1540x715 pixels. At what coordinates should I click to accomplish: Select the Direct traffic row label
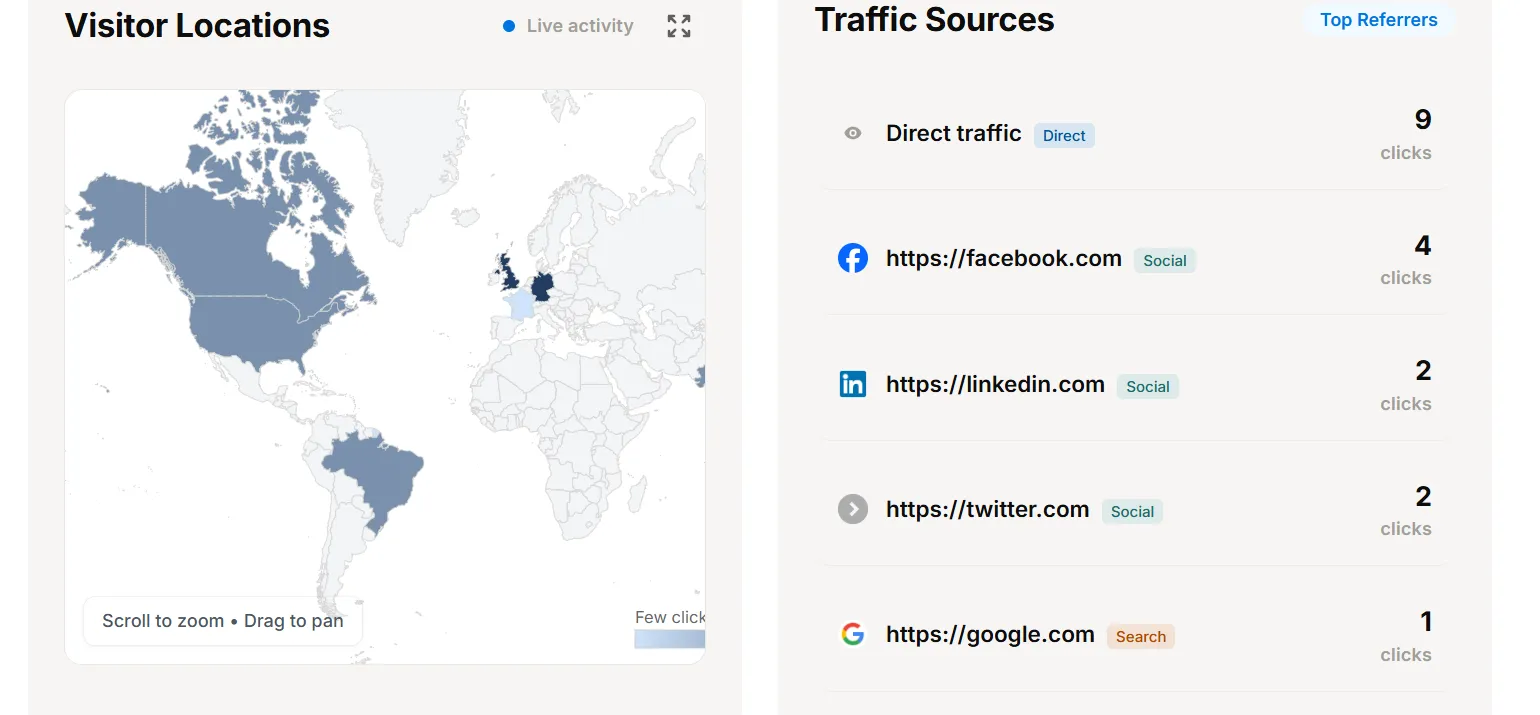(954, 133)
